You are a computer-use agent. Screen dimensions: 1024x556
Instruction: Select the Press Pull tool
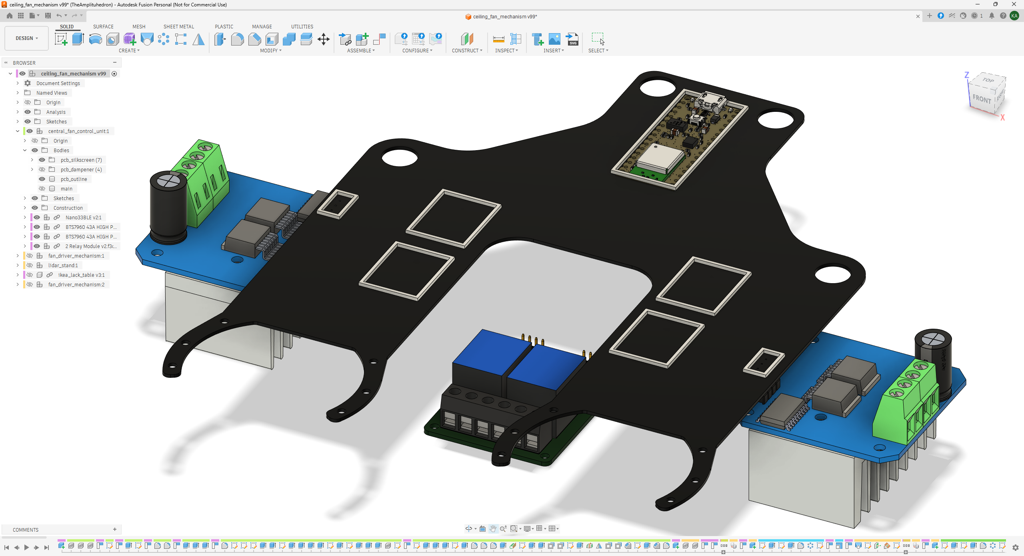(x=220, y=39)
